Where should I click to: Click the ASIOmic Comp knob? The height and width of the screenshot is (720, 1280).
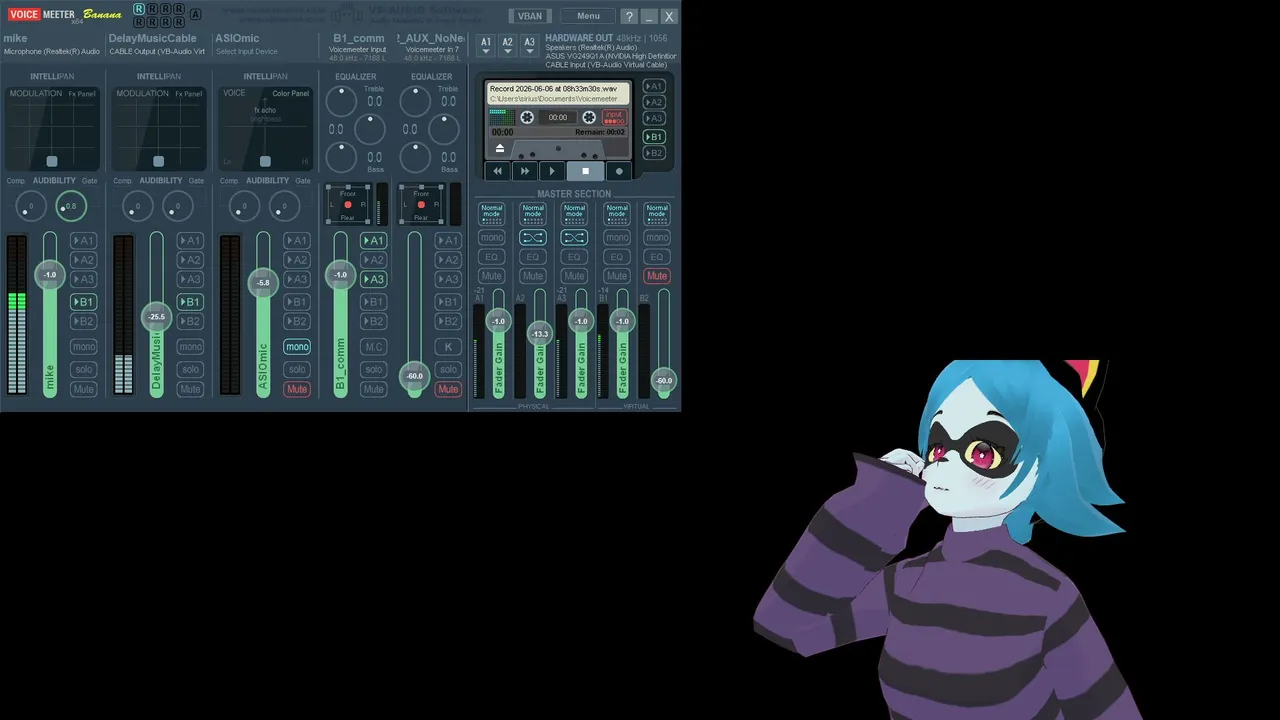coord(244,206)
